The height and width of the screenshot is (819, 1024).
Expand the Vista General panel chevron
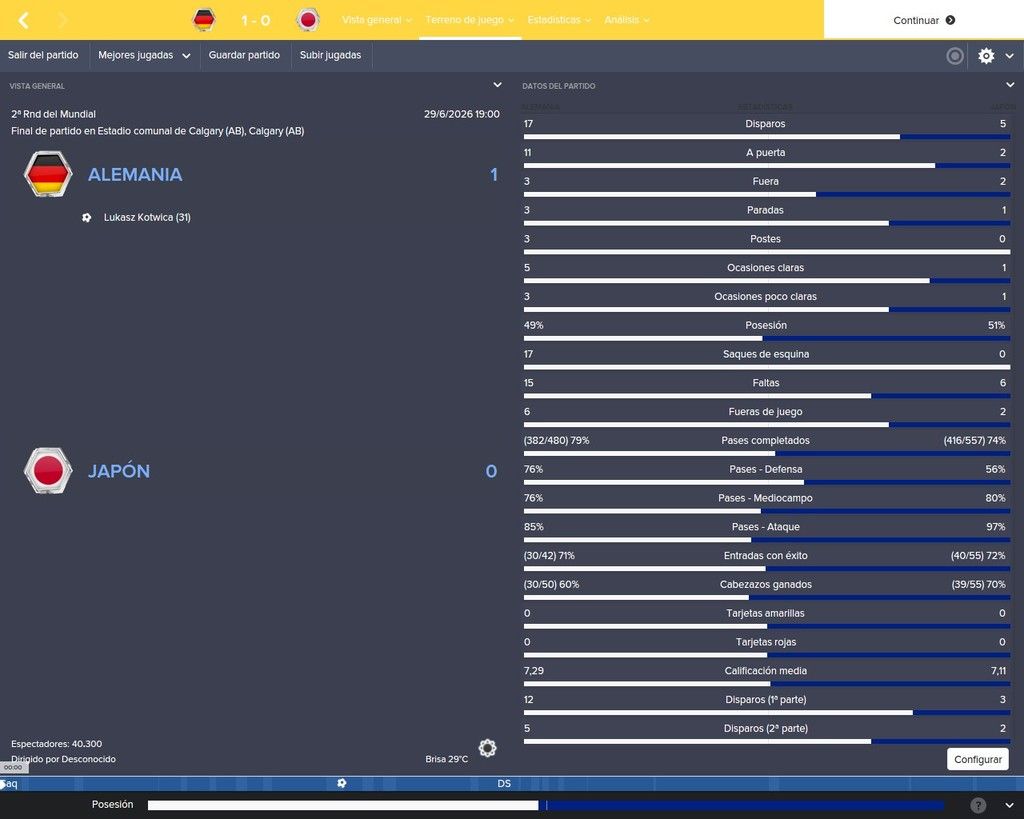pos(497,85)
